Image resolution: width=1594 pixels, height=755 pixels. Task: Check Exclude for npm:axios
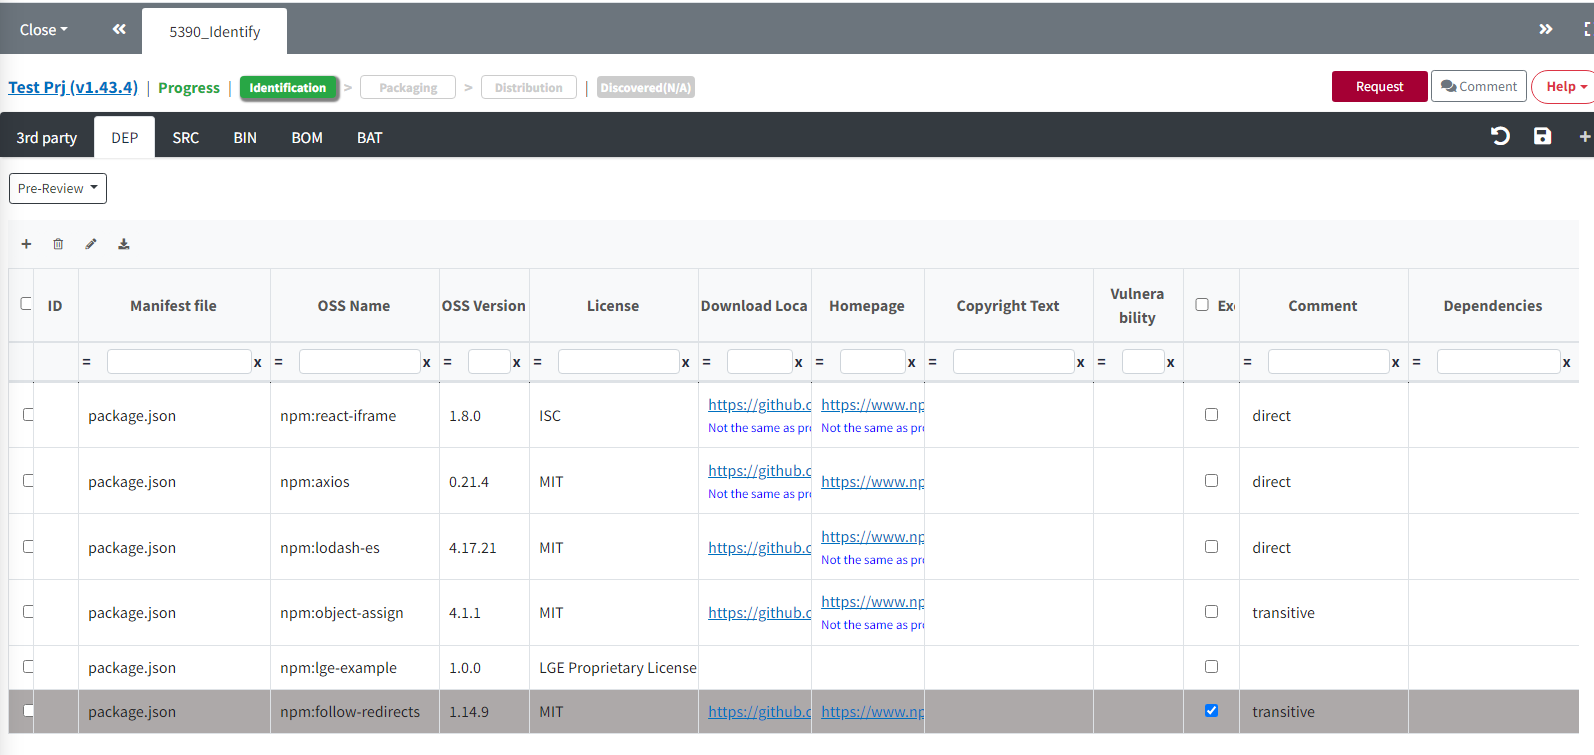(x=1211, y=480)
